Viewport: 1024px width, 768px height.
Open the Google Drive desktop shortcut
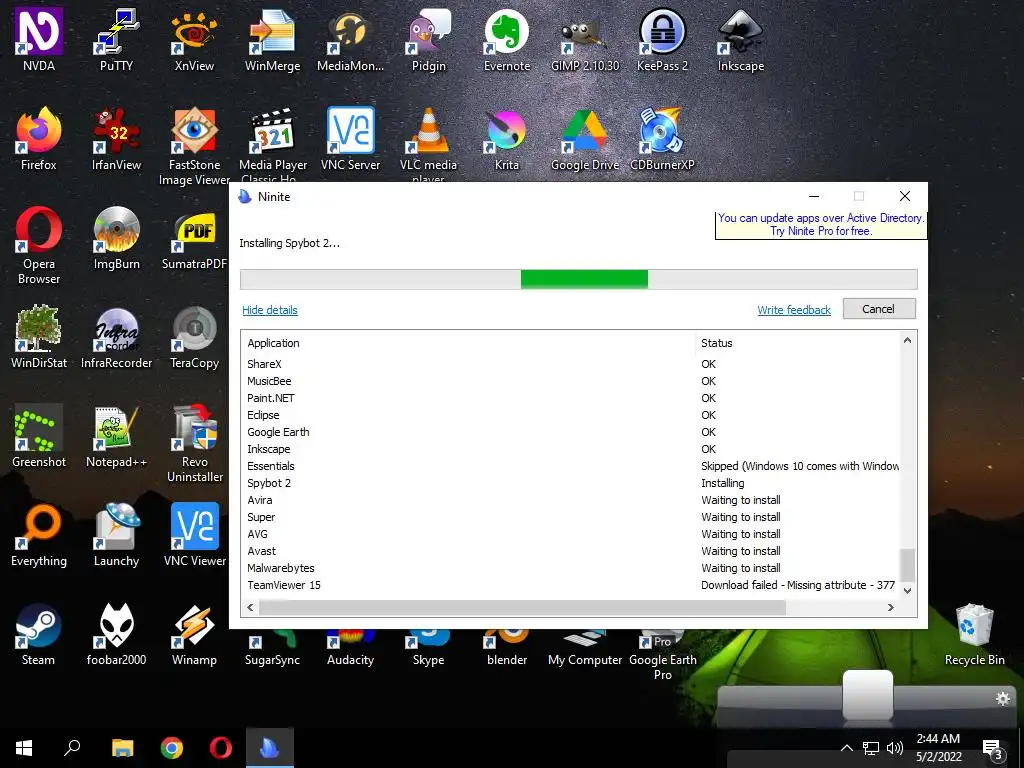point(584,139)
